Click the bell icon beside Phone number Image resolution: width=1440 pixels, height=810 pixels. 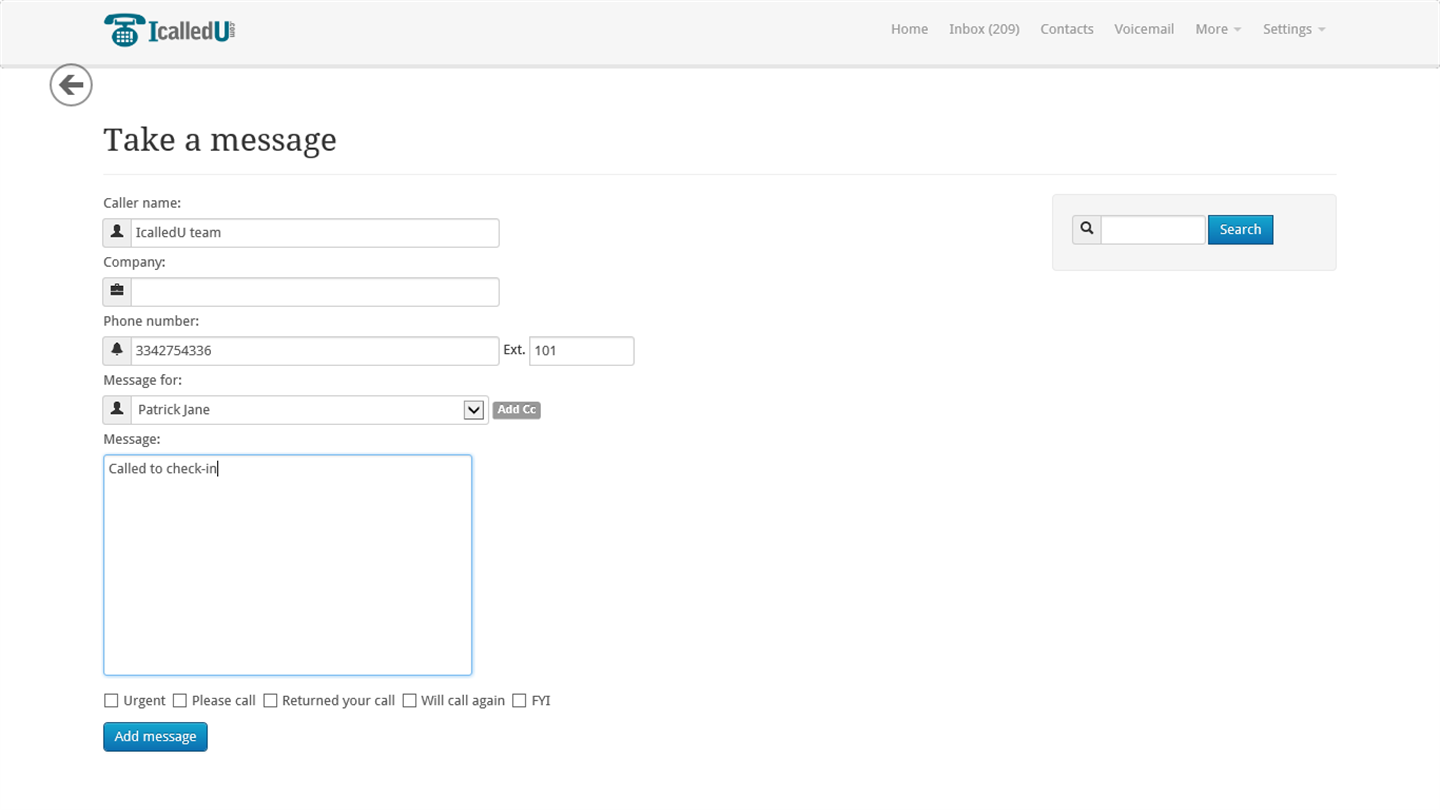click(x=117, y=351)
